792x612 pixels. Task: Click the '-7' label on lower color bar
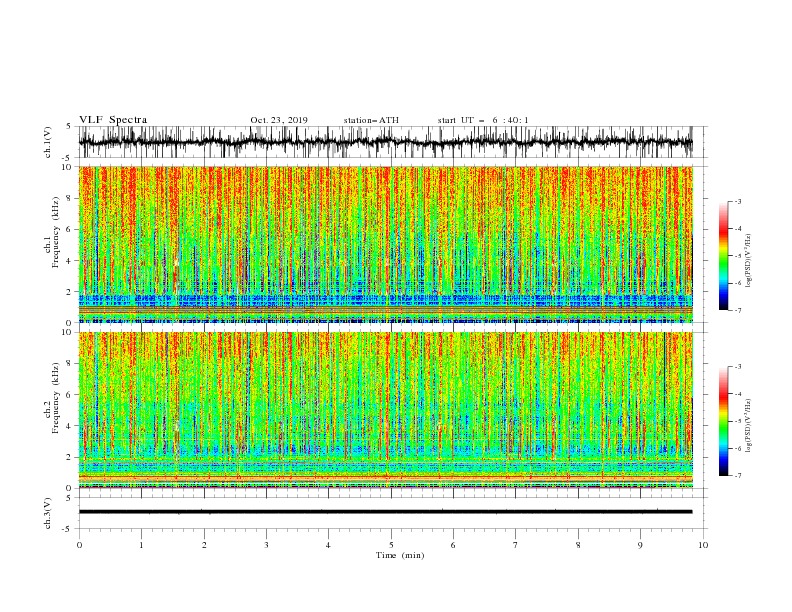tap(737, 476)
